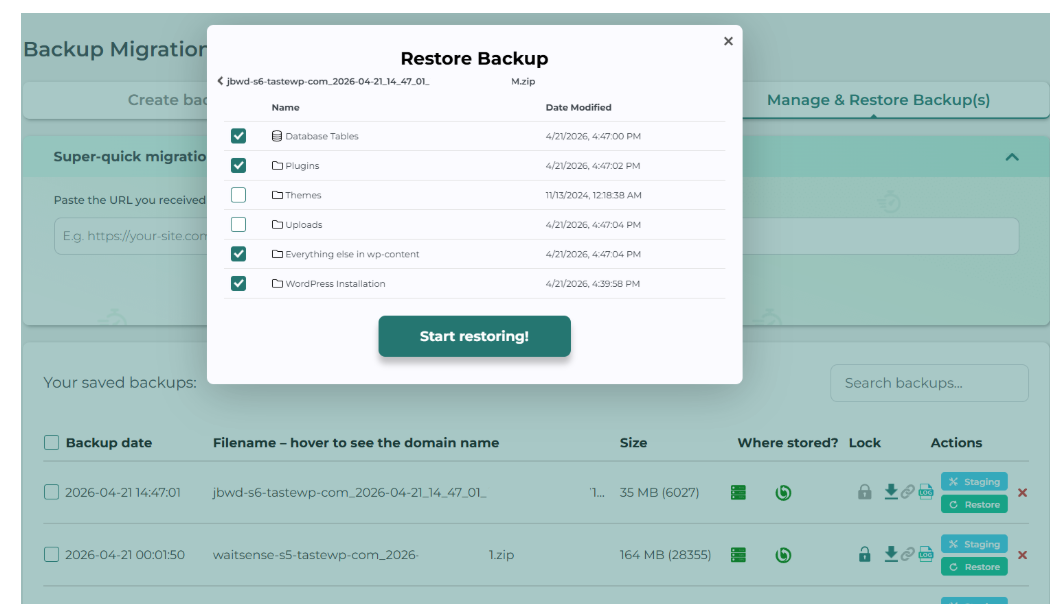Click the Search backups field

coord(929,383)
